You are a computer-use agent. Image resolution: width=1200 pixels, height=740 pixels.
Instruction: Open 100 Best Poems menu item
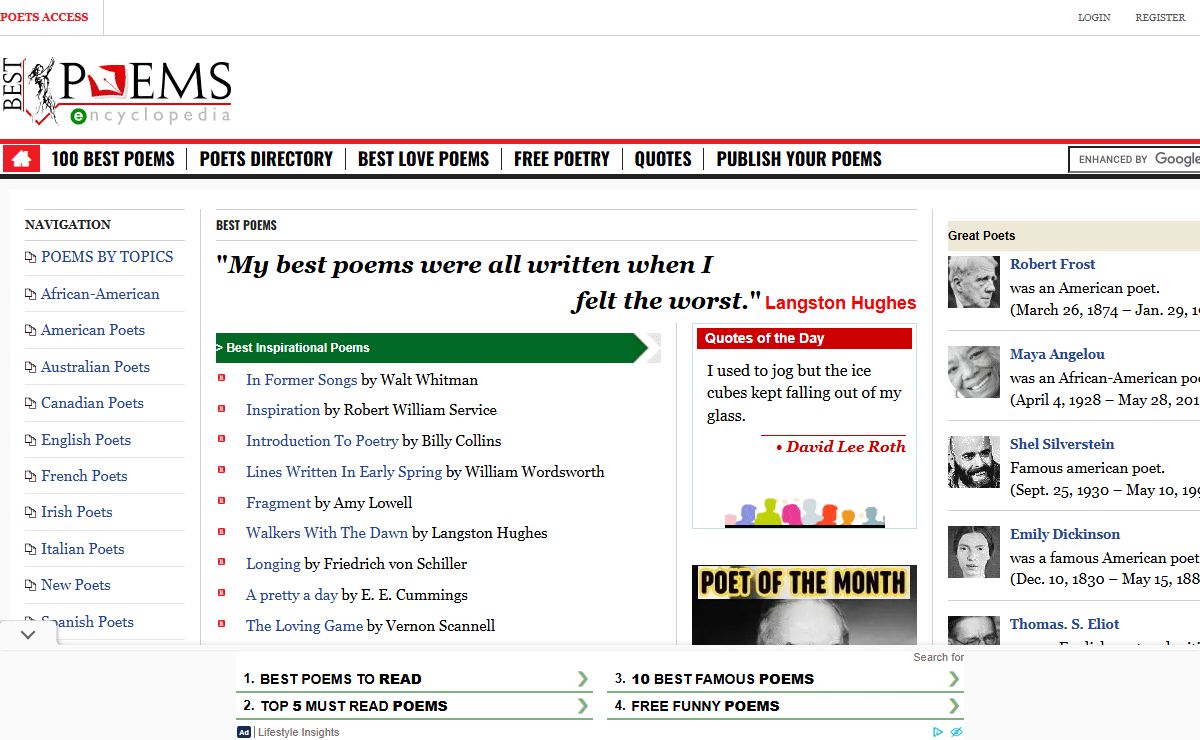click(x=113, y=159)
